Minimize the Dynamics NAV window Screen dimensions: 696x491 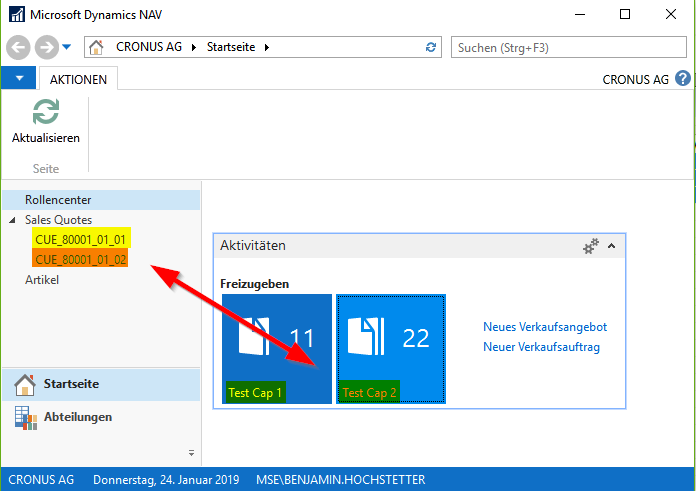[x=580, y=14]
